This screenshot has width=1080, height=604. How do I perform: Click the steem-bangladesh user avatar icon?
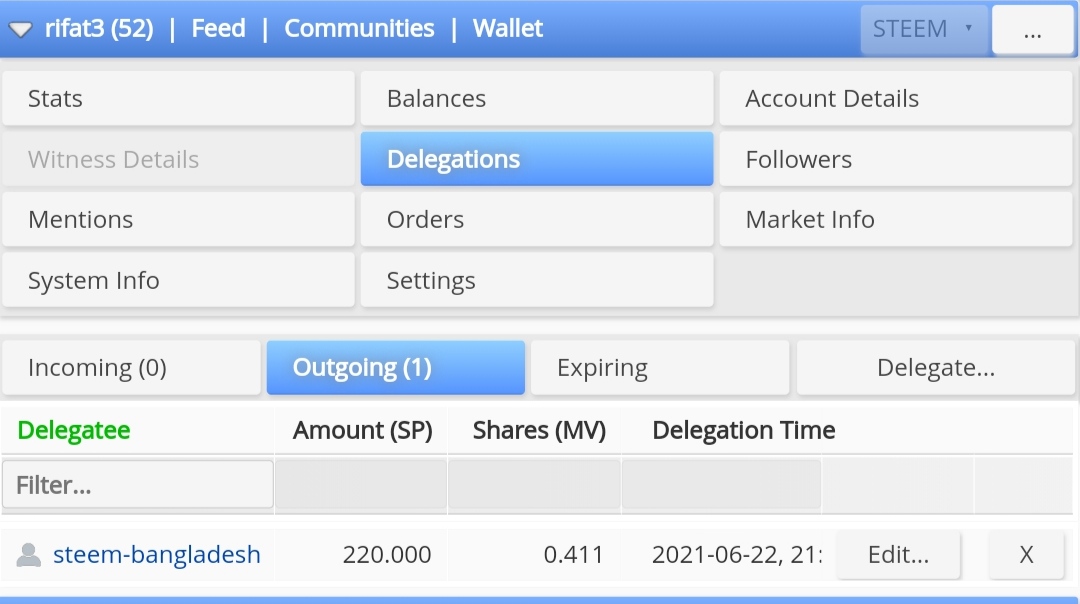point(28,554)
